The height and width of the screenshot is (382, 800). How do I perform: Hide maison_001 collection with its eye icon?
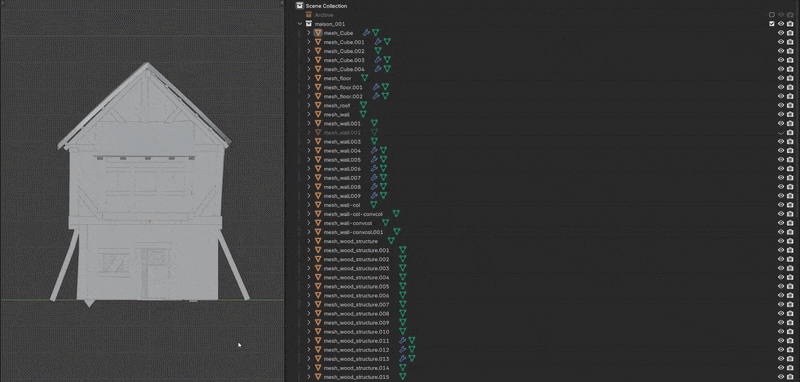(x=781, y=24)
